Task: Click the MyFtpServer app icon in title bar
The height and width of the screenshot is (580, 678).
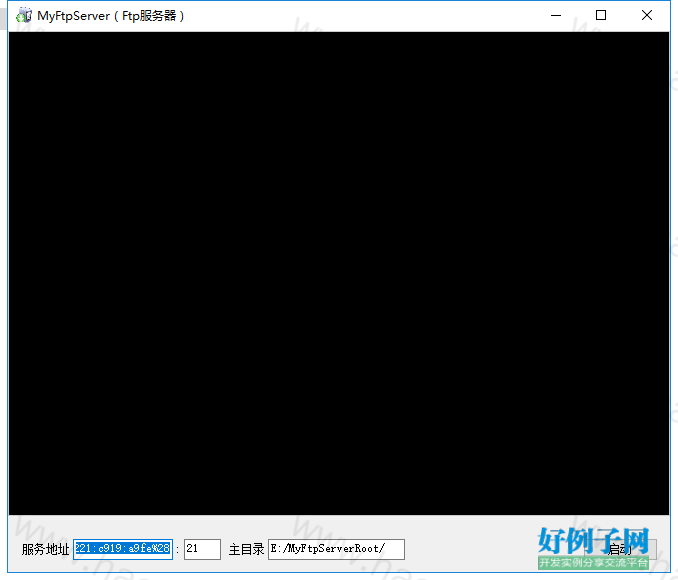Action: [x=24, y=16]
